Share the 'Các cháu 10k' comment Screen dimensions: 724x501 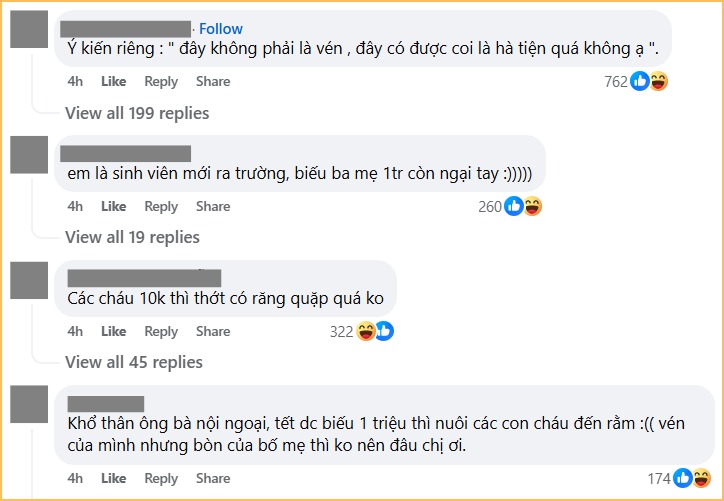coord(213,331)
